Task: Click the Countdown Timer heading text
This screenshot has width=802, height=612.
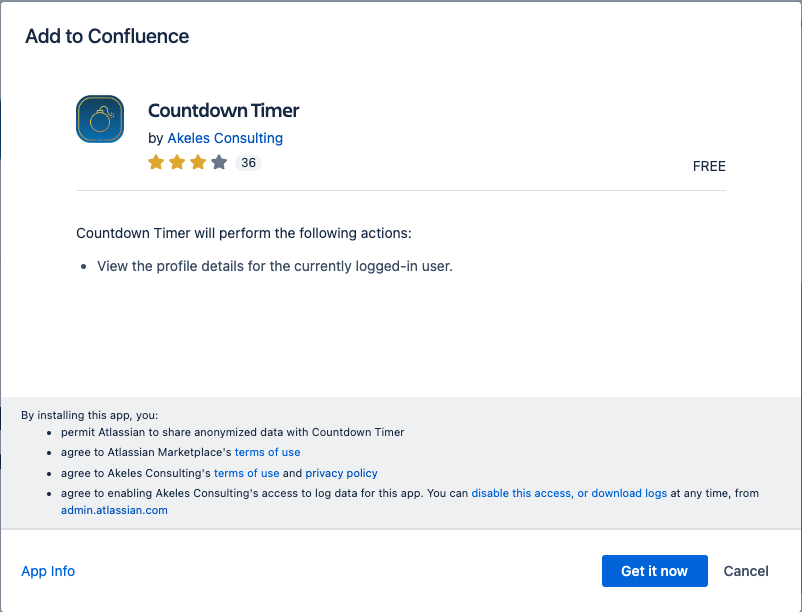Action: click(x=223, y=110)
